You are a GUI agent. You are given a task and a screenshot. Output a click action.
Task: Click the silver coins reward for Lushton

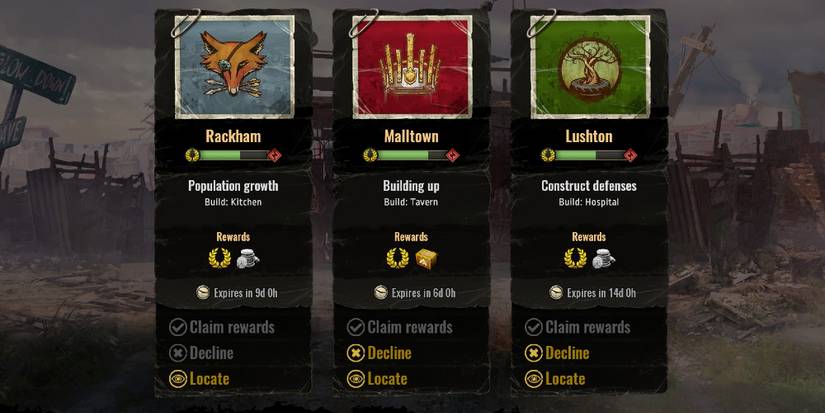(x=603, y=258)
